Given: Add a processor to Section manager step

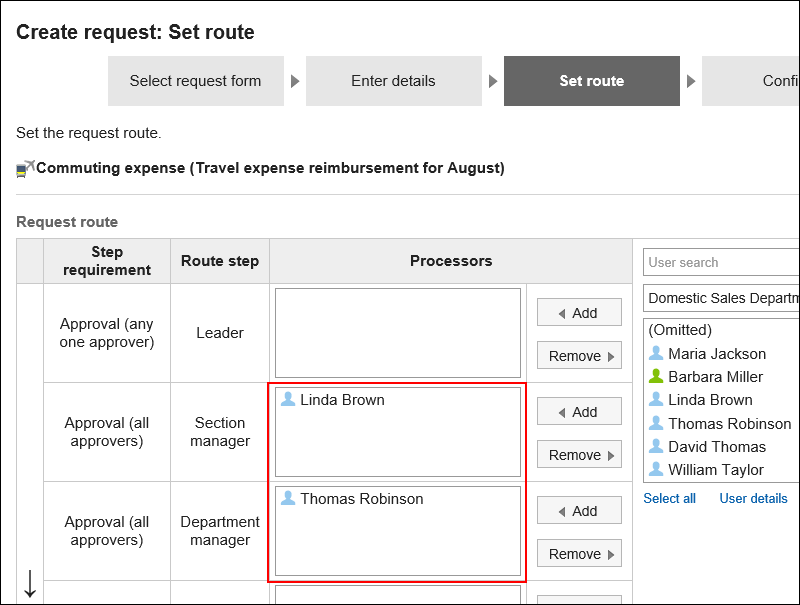Looking at the screenshot, I should 579,411.
